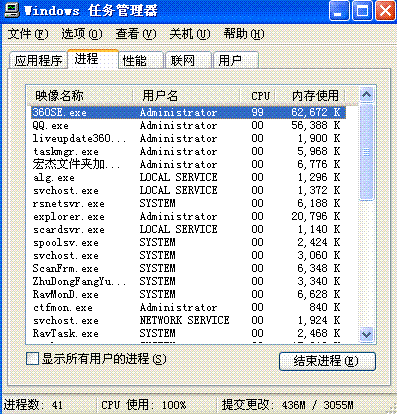Switch to the 性能 tab
The height and width of the screenshot is (414, 397).
[141, 60]
